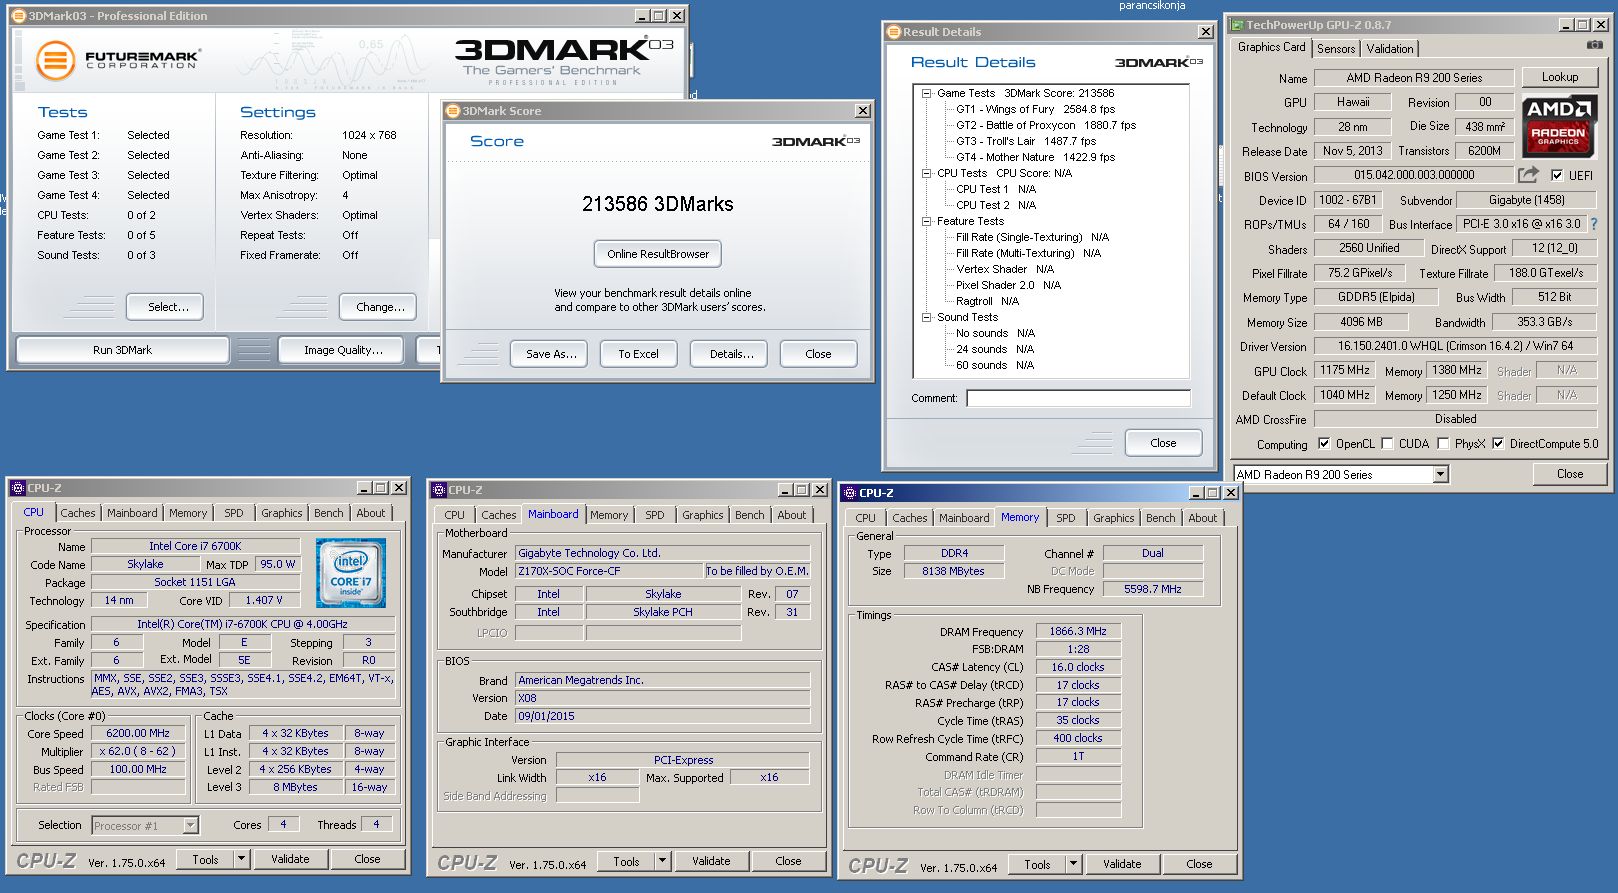Open the Processor #1 selection dropdown
The width and height of the screenshot is (1618, 893).
tap(190, 825)
